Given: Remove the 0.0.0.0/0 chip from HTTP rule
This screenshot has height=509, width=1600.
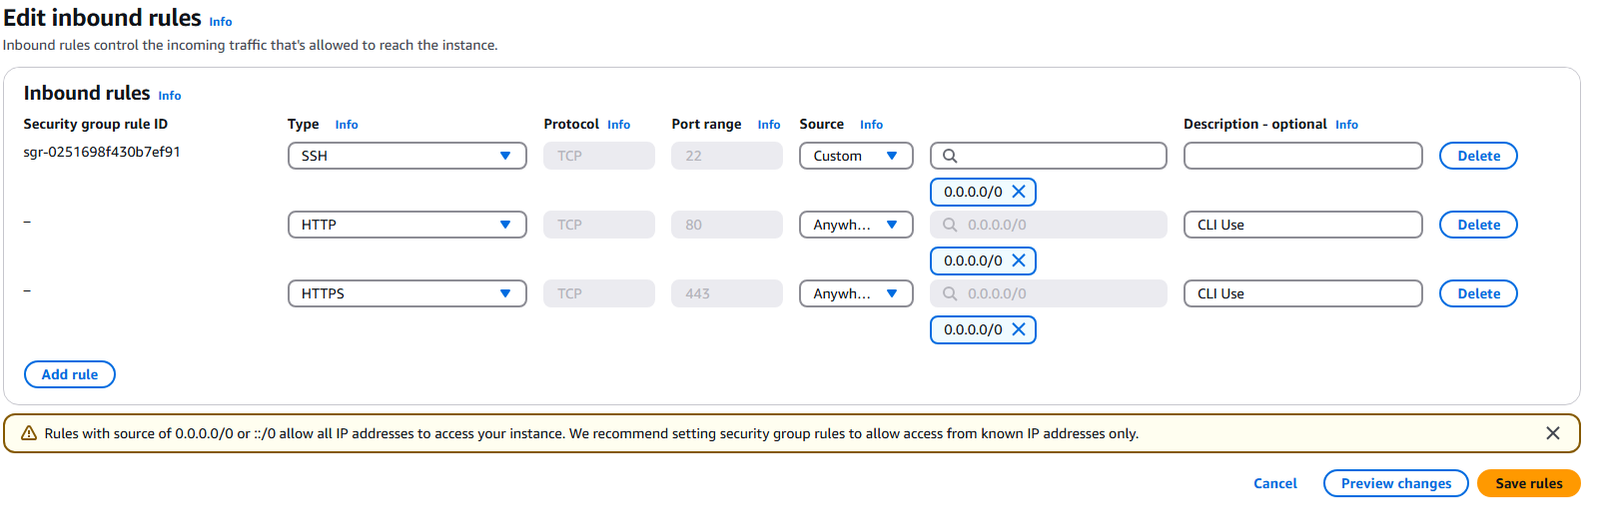Looking at the screenshot, I should [x=1018, y=261].
